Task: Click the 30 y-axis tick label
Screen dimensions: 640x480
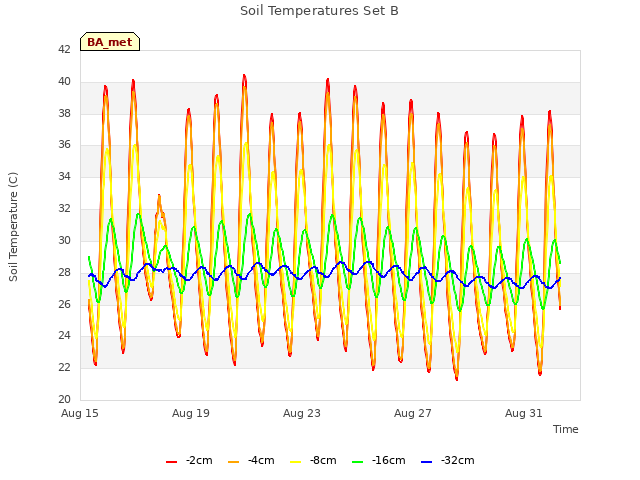Action: point(64,240)
